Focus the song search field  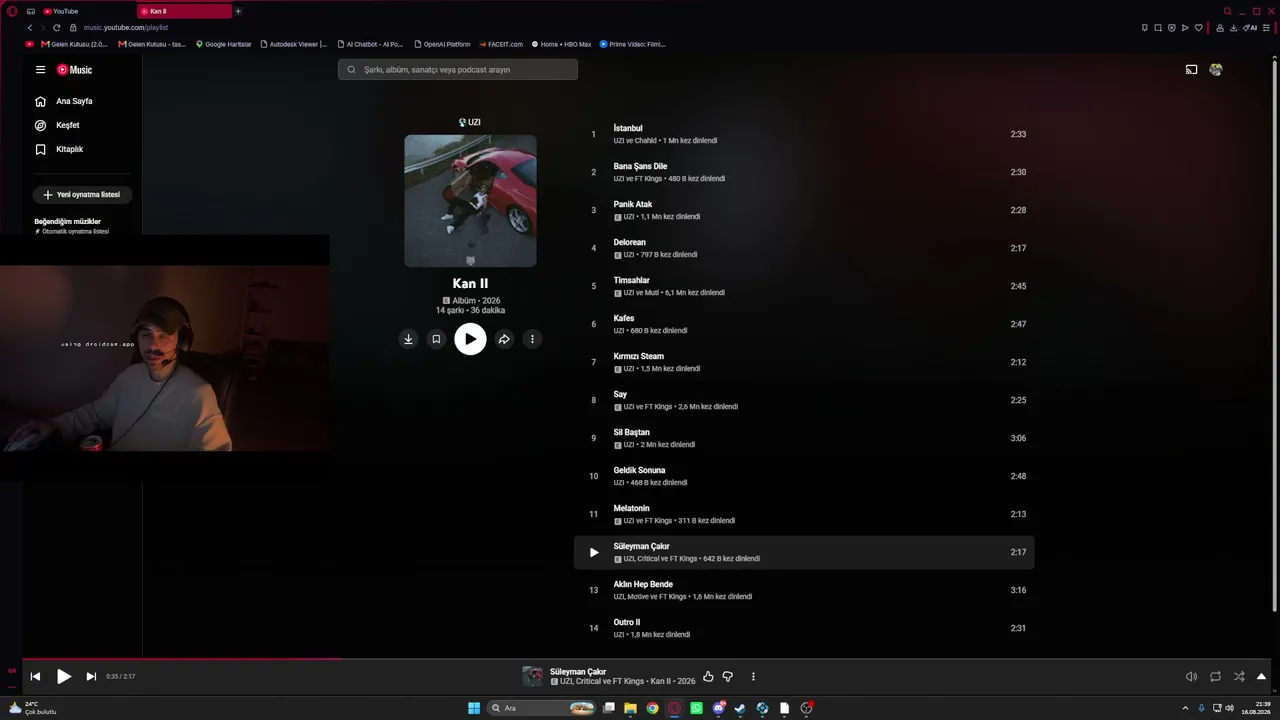coord(458,69)
